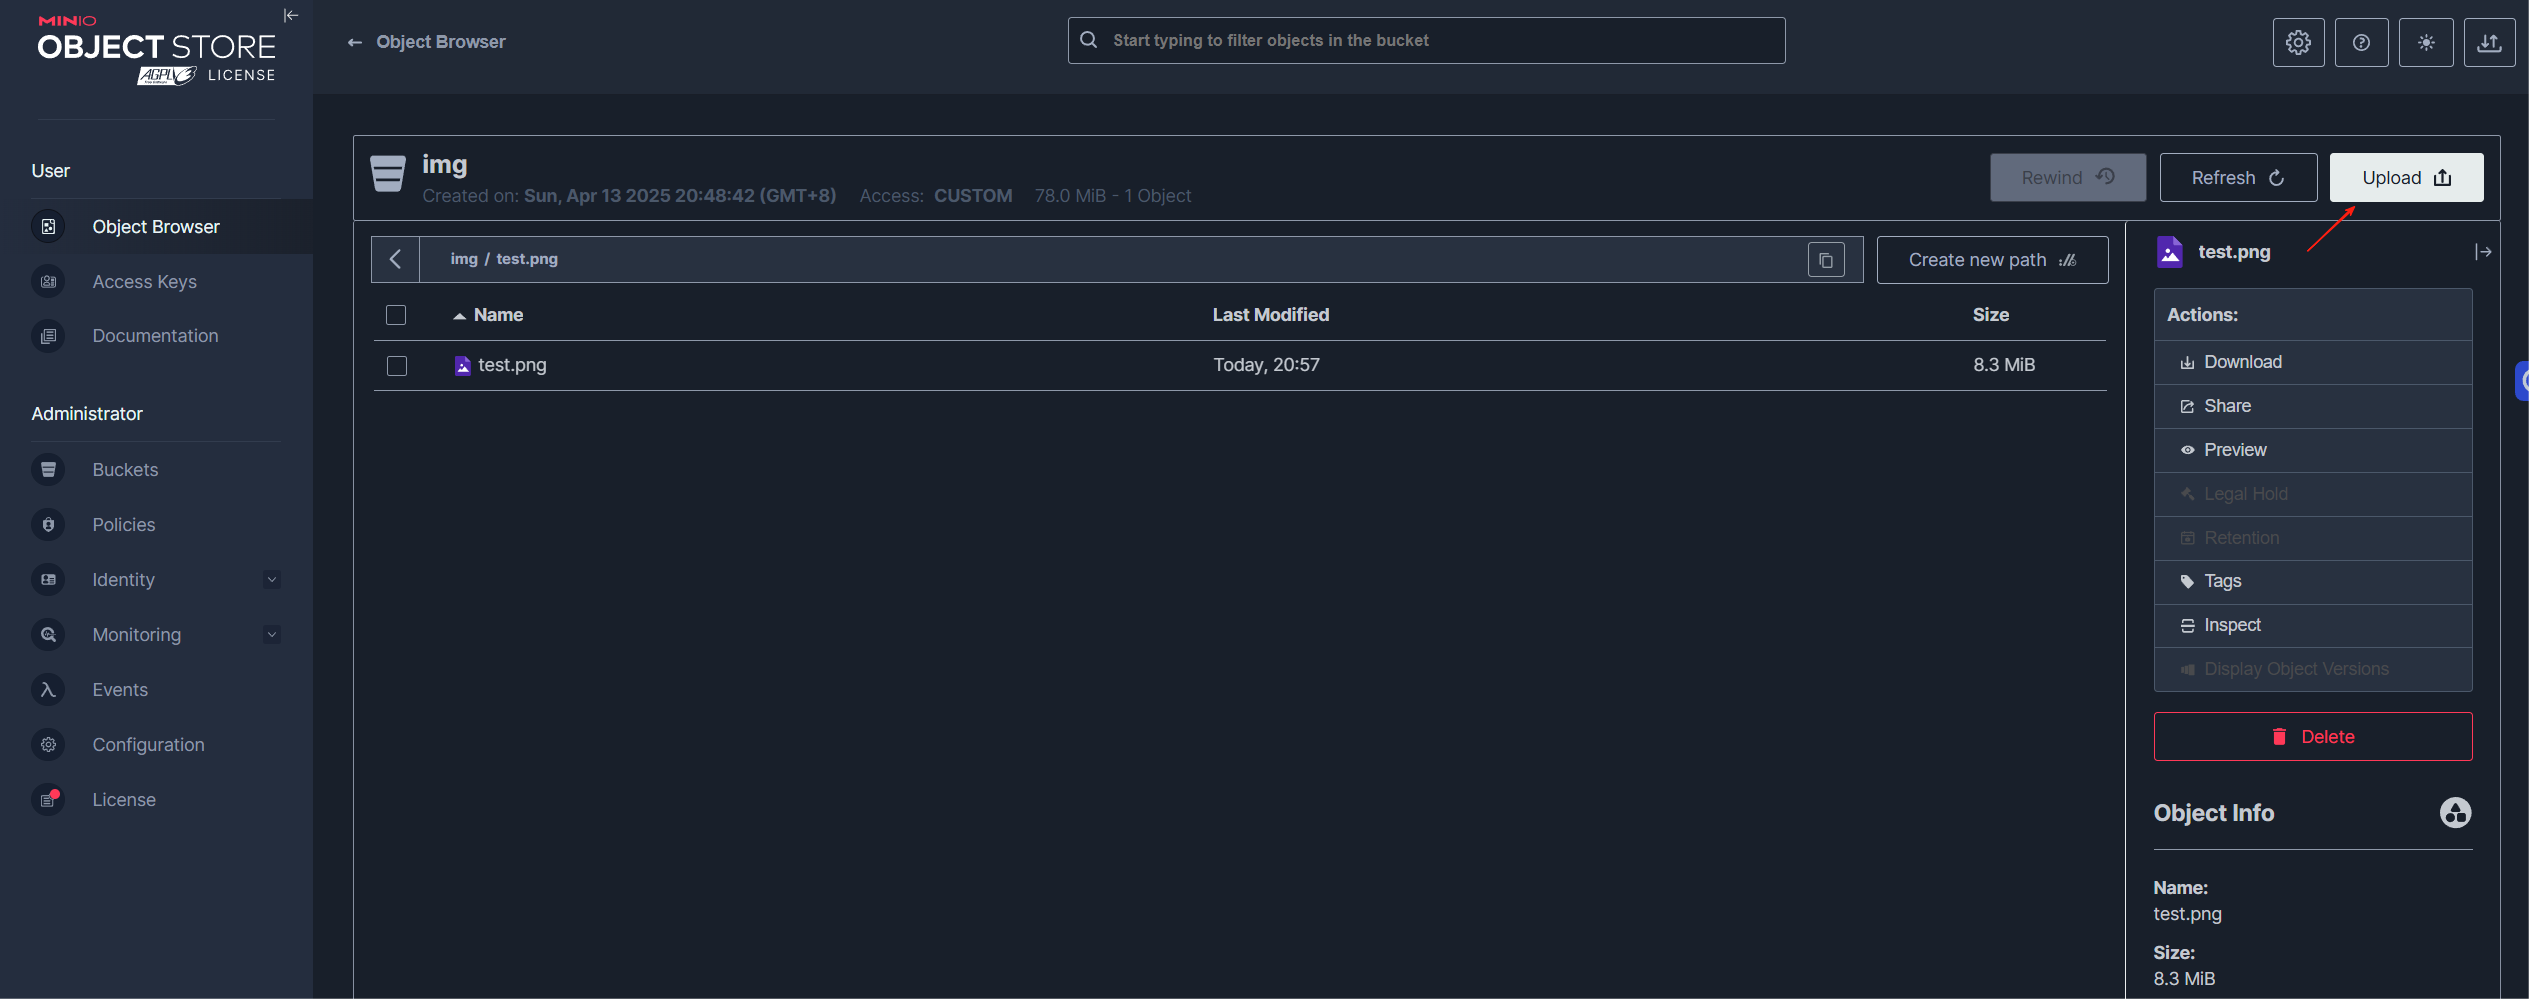Navigate to the Documentation entry
The height and width of the screenshot is (999, 2529).
click(x=155, y=335)
